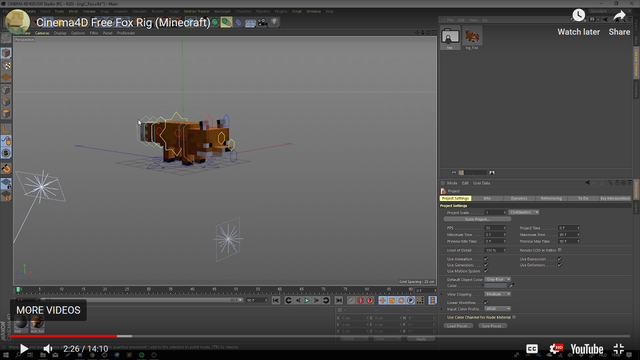Go to end of timeline
Image resolution: width=640 pixels, height=360 pixels.
(x=339, y=300)
